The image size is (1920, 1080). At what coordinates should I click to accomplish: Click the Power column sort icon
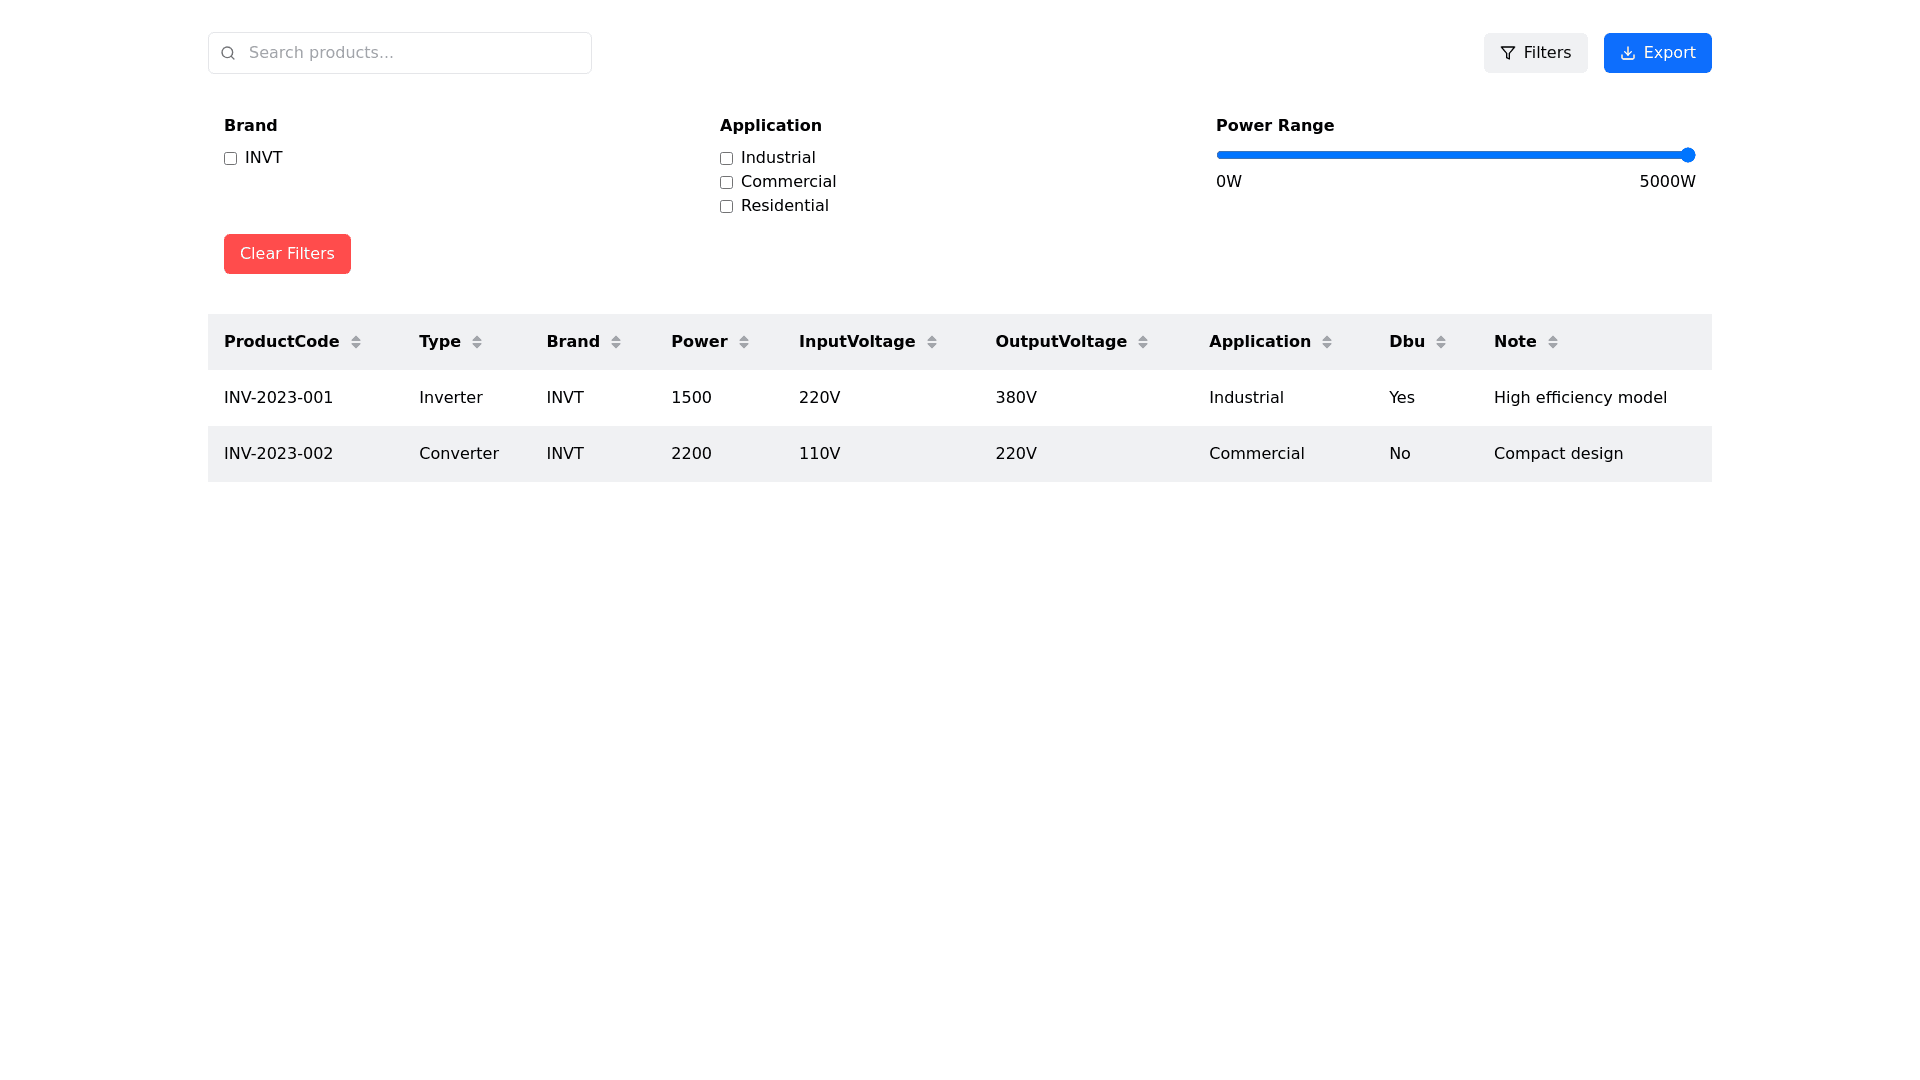pyautogui.click(x=743, y=342)
